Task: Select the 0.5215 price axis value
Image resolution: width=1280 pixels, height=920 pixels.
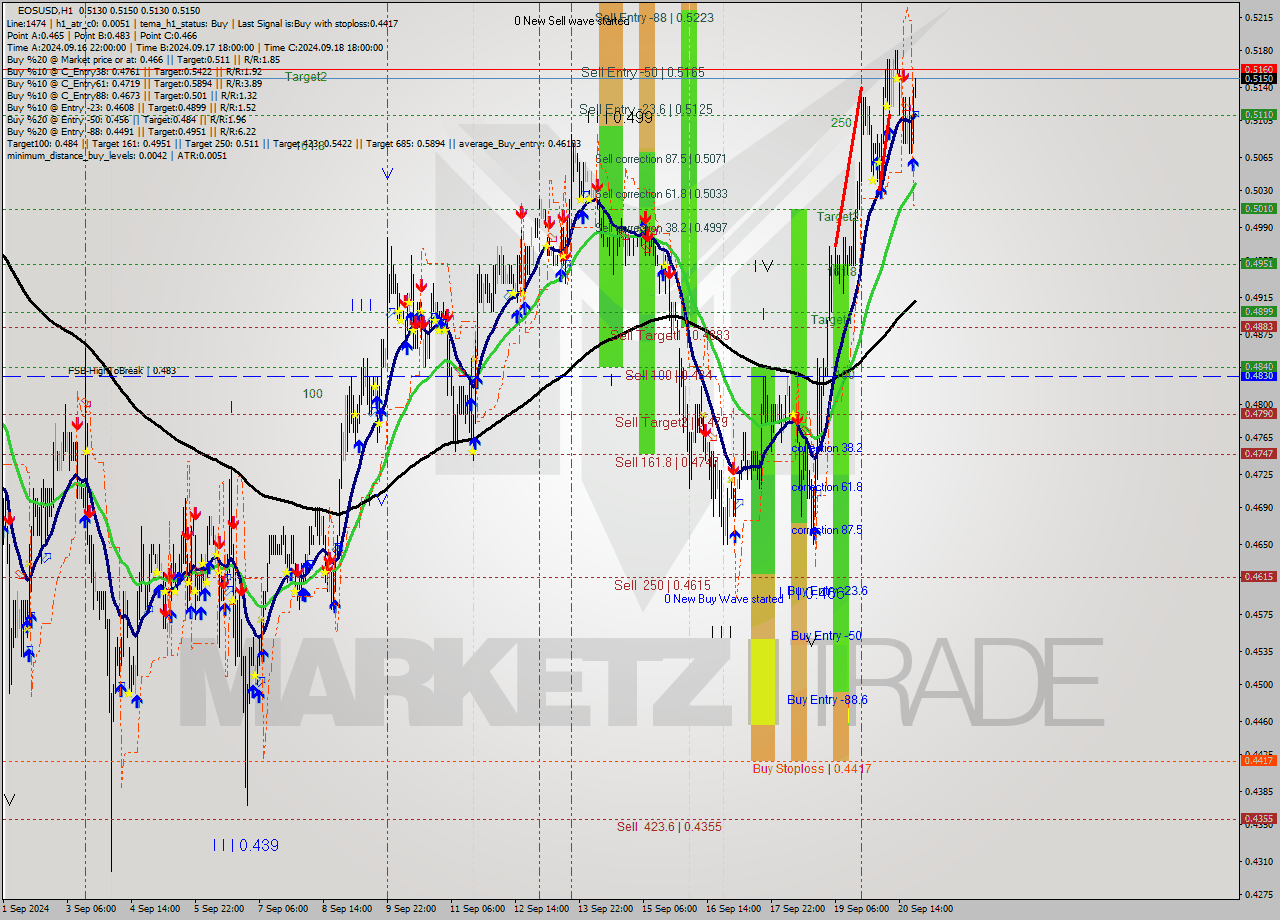Action: [x=1258, y=17]
